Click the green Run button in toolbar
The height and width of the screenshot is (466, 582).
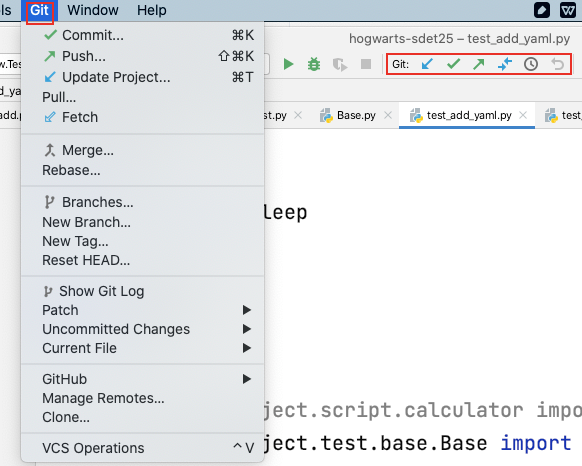[288, 64]
